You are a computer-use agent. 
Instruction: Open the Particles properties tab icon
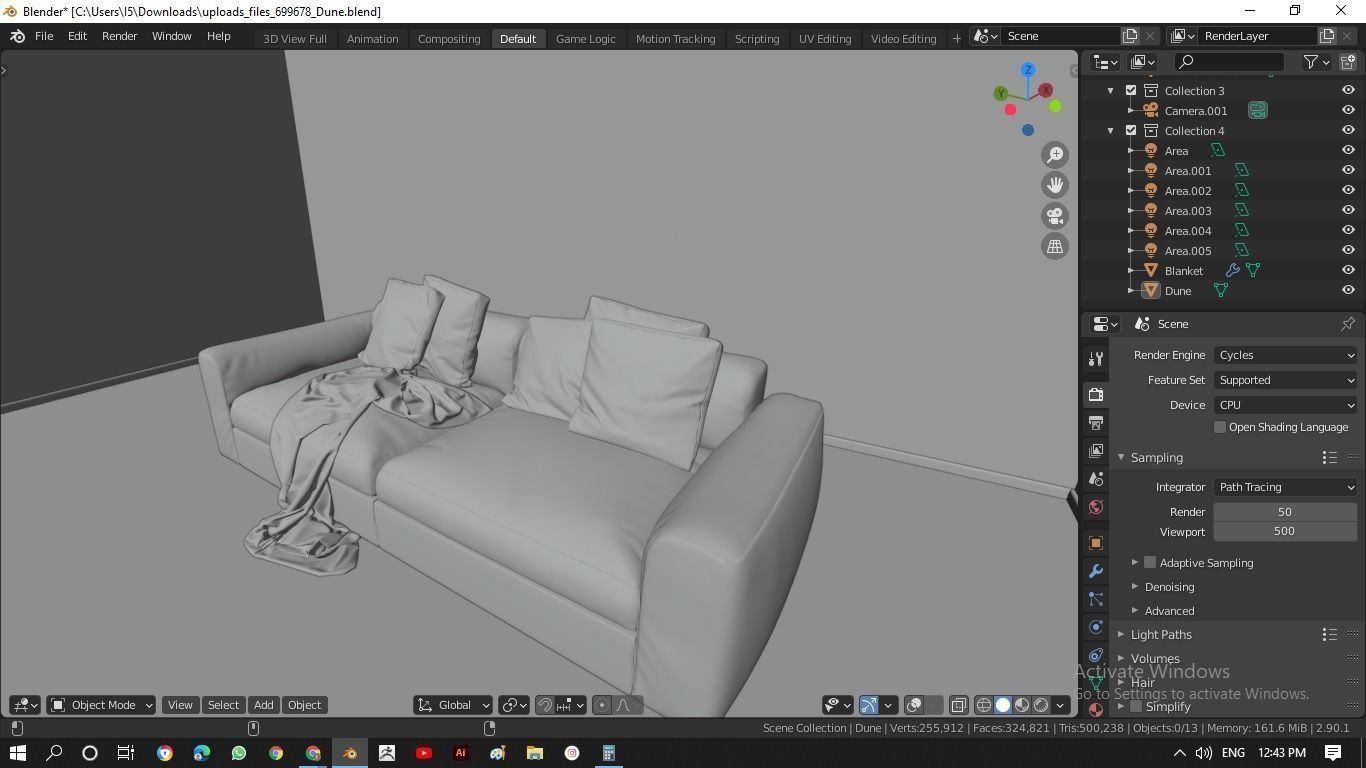point(1096,599)
